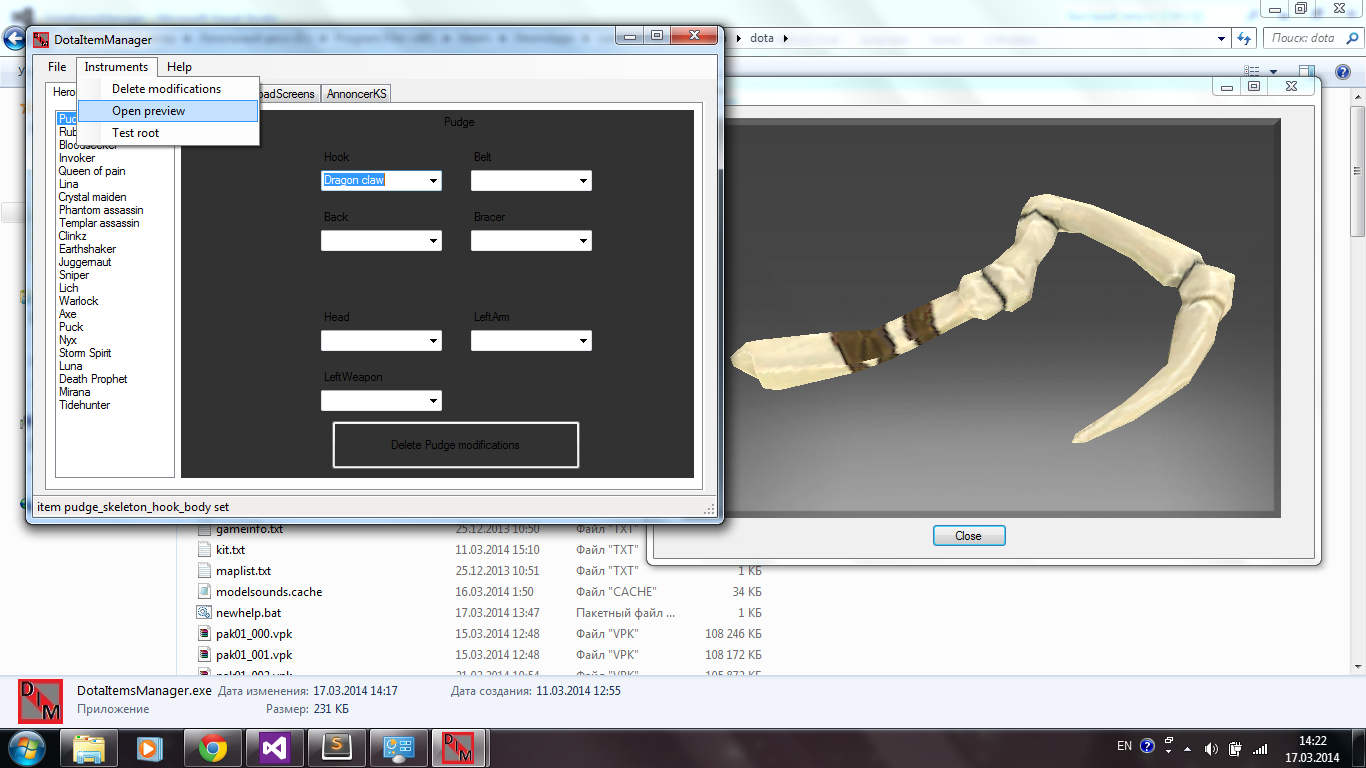Expand the Hook combo box arrow

433,181
